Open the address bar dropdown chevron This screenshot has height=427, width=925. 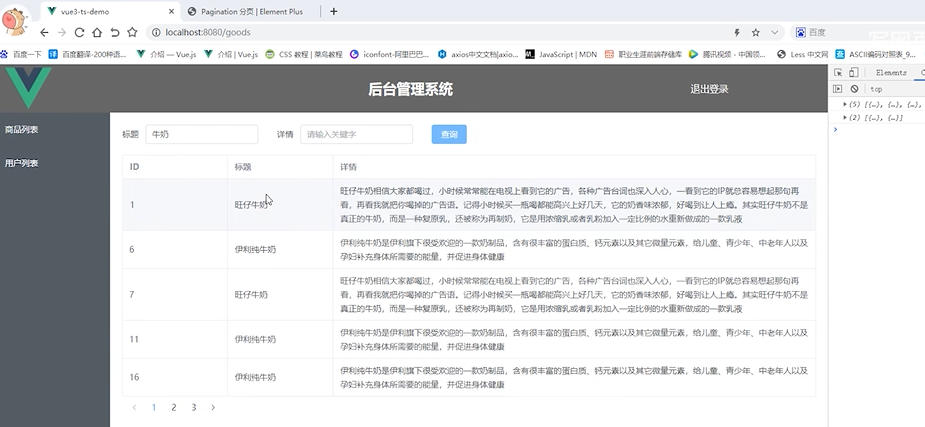tap(775, 32)
